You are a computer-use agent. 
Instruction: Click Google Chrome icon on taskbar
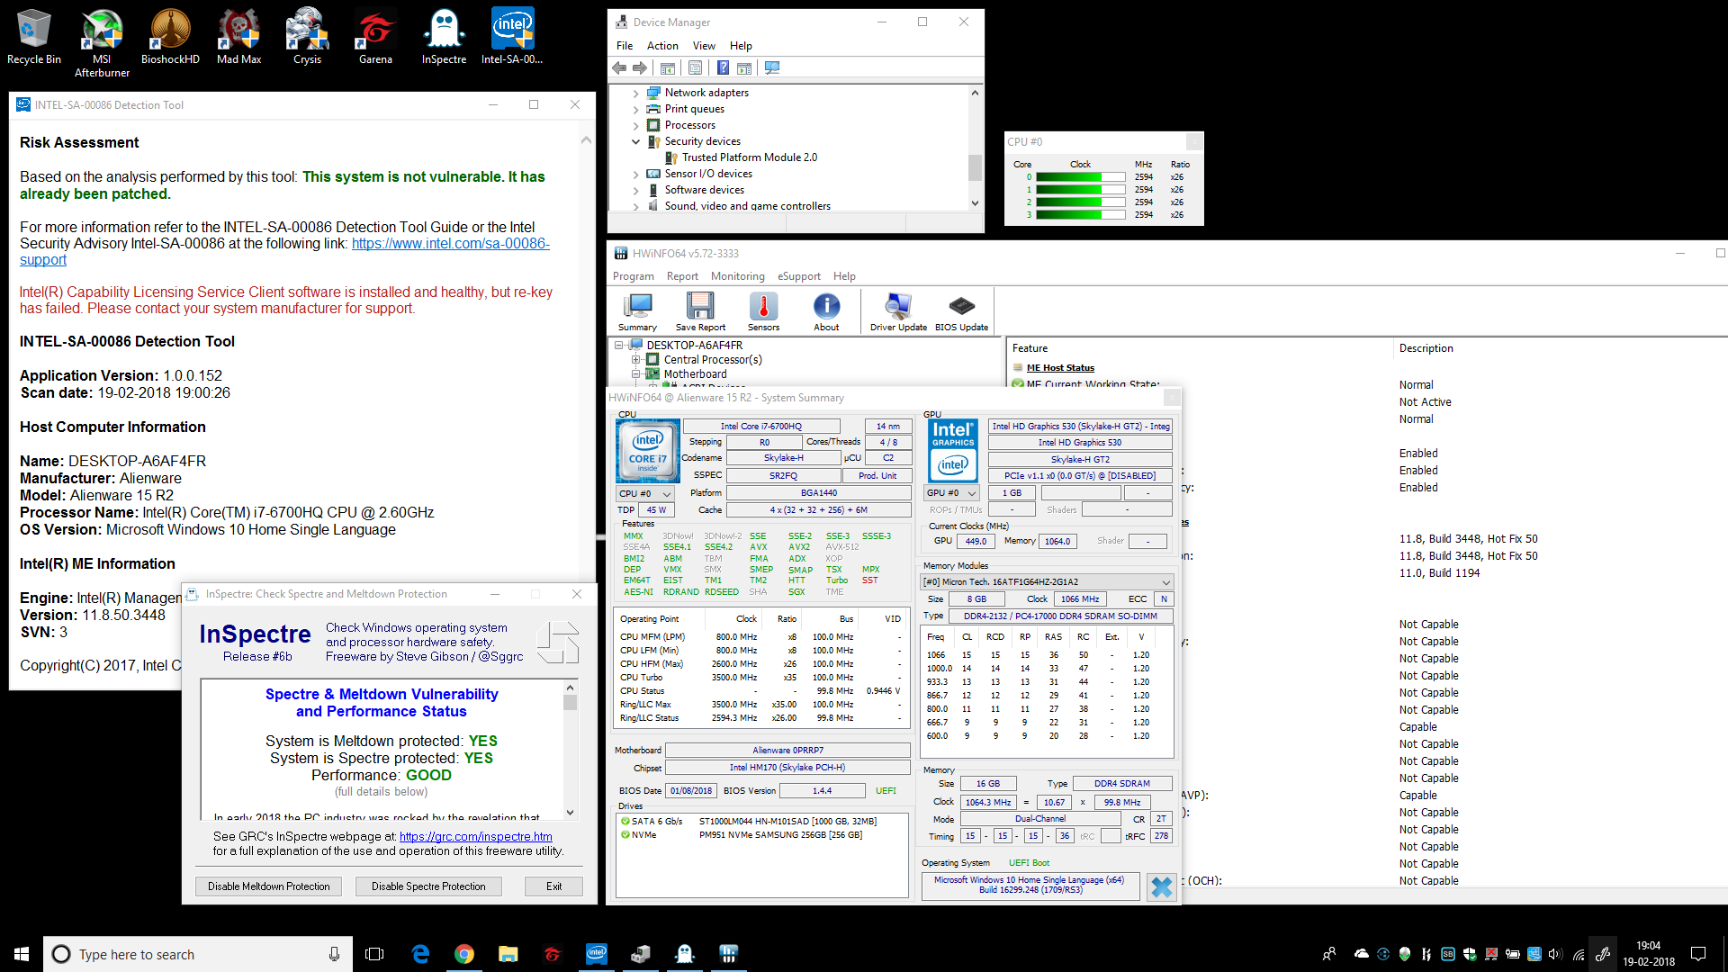coord(464,954)
